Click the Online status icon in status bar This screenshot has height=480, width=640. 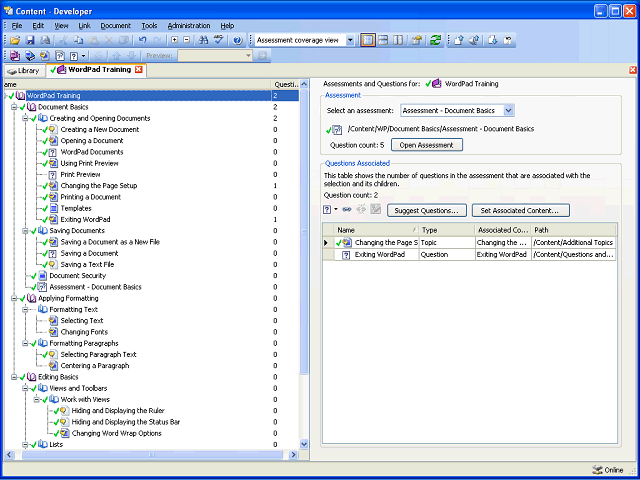pos(596,470)
